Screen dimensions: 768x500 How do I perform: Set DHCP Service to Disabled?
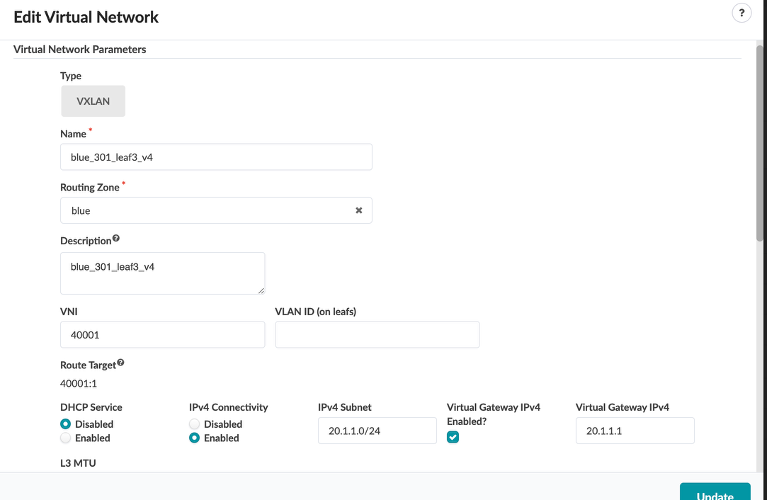coord(66,424)
